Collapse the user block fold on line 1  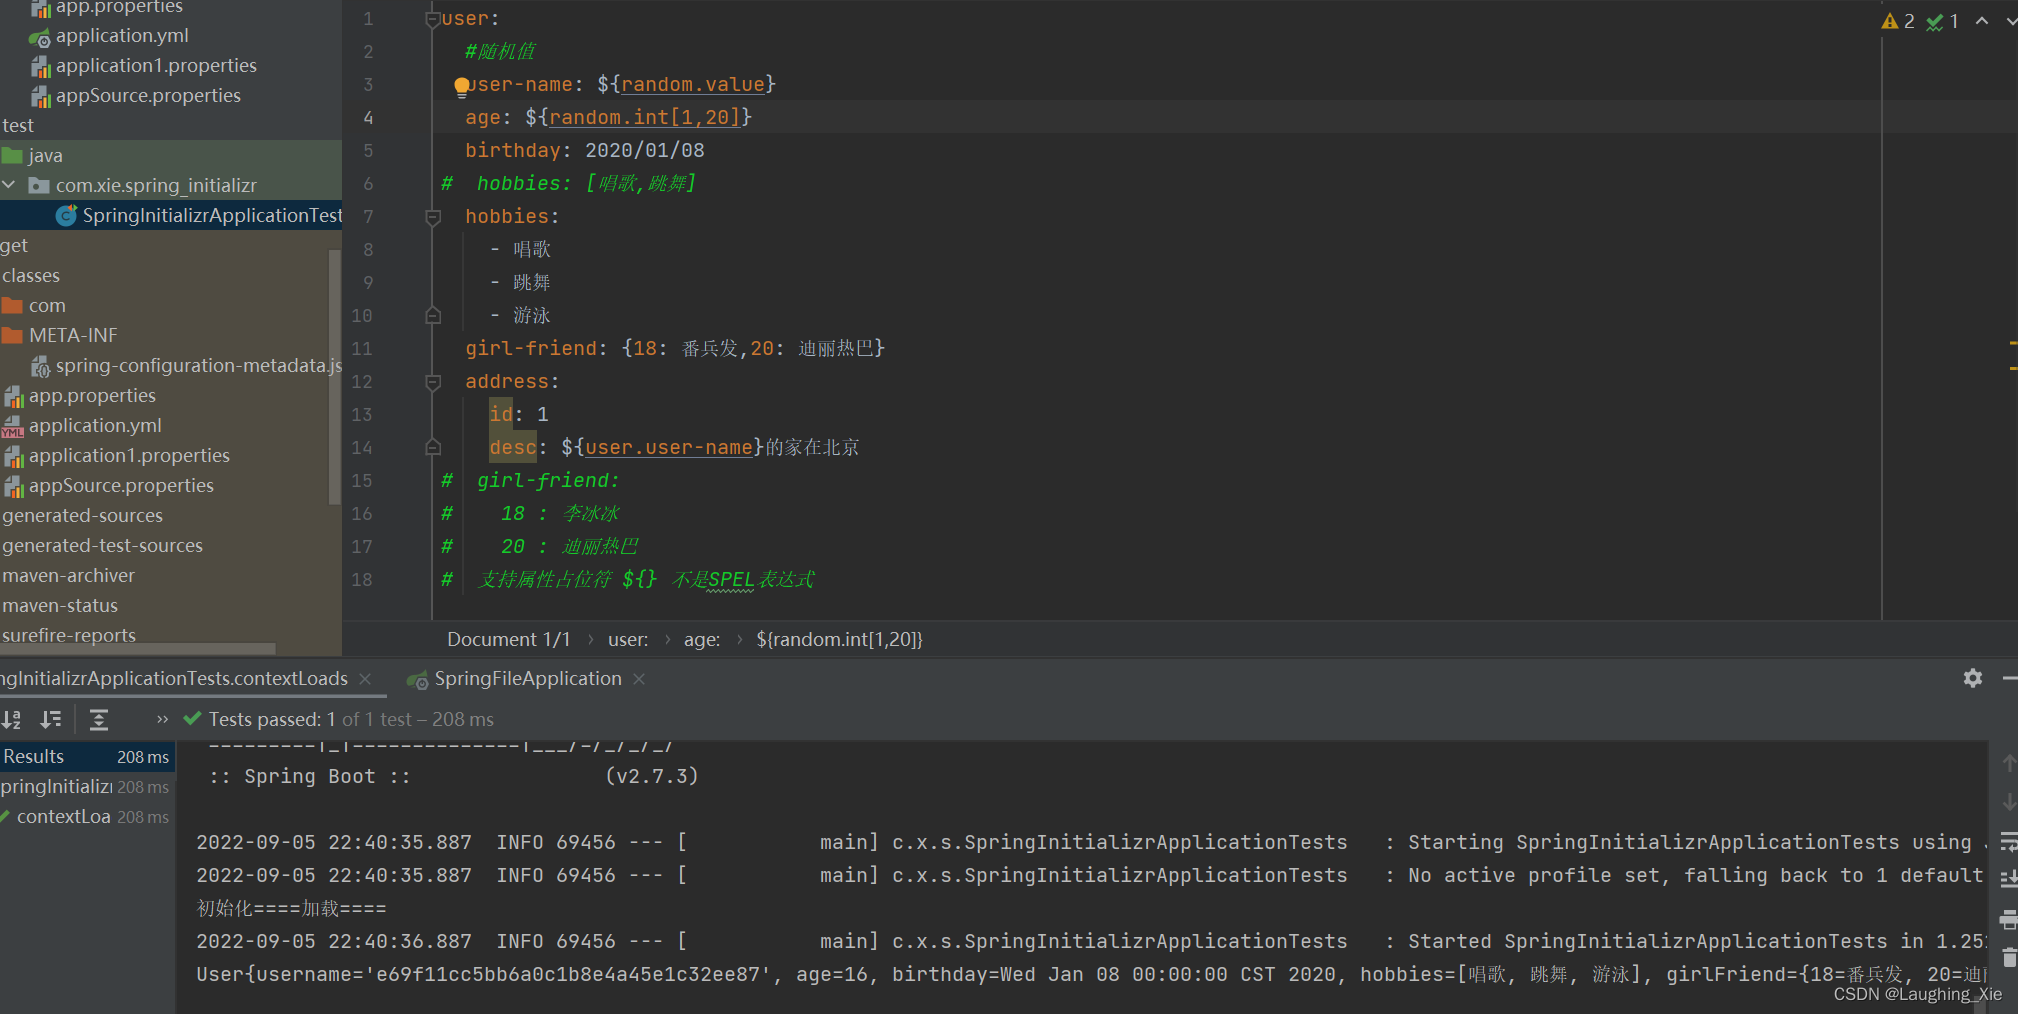coord(432,17)
